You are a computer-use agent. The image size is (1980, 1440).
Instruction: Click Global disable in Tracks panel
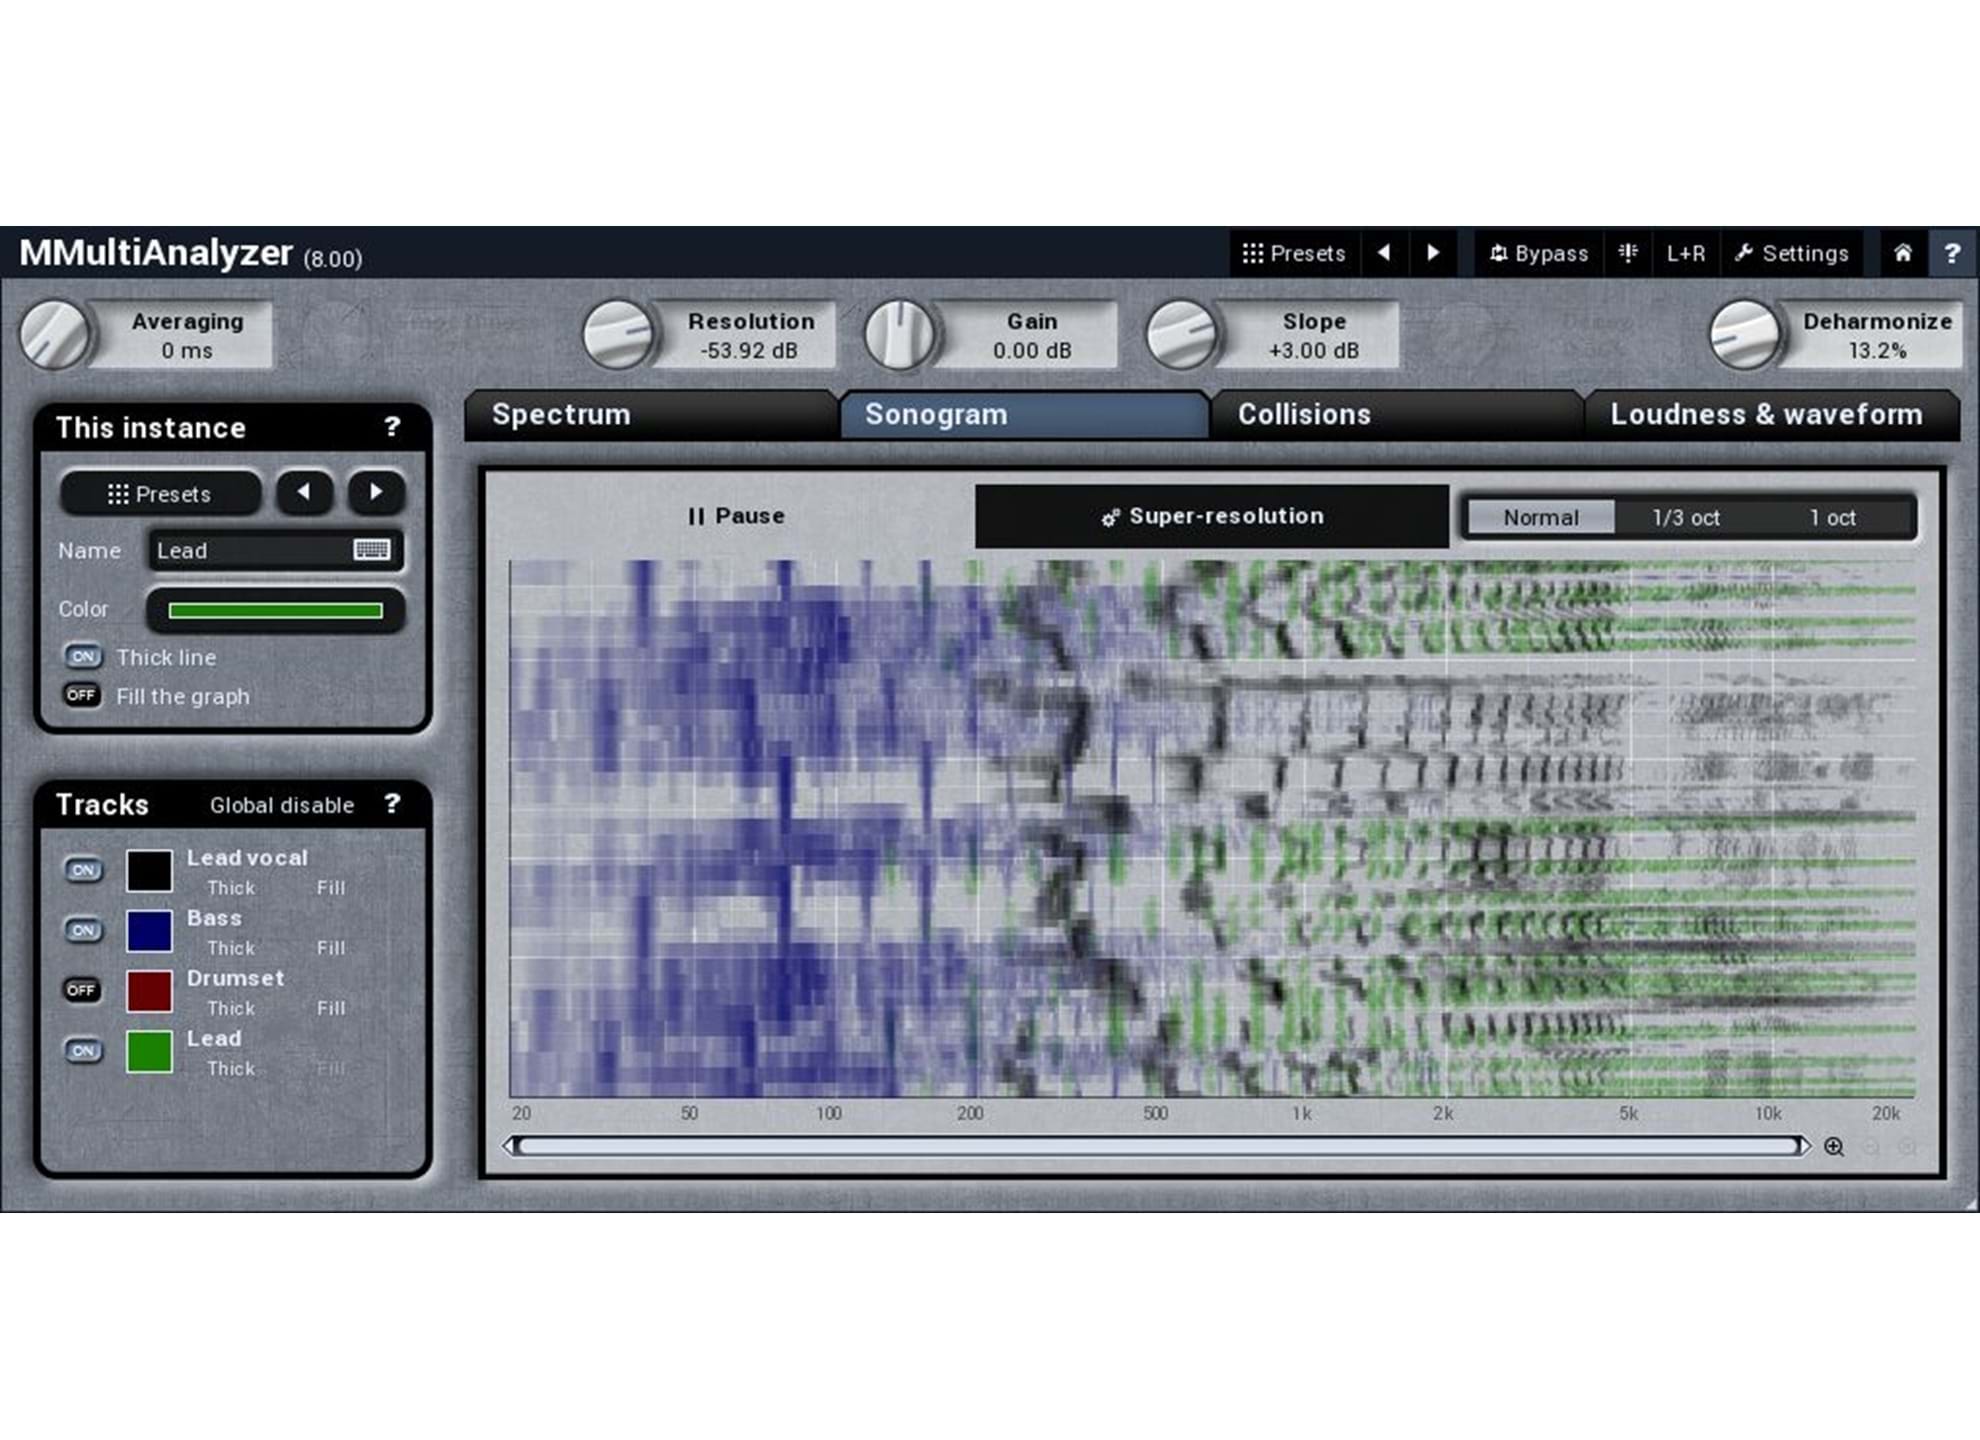(x=282, y=805)
